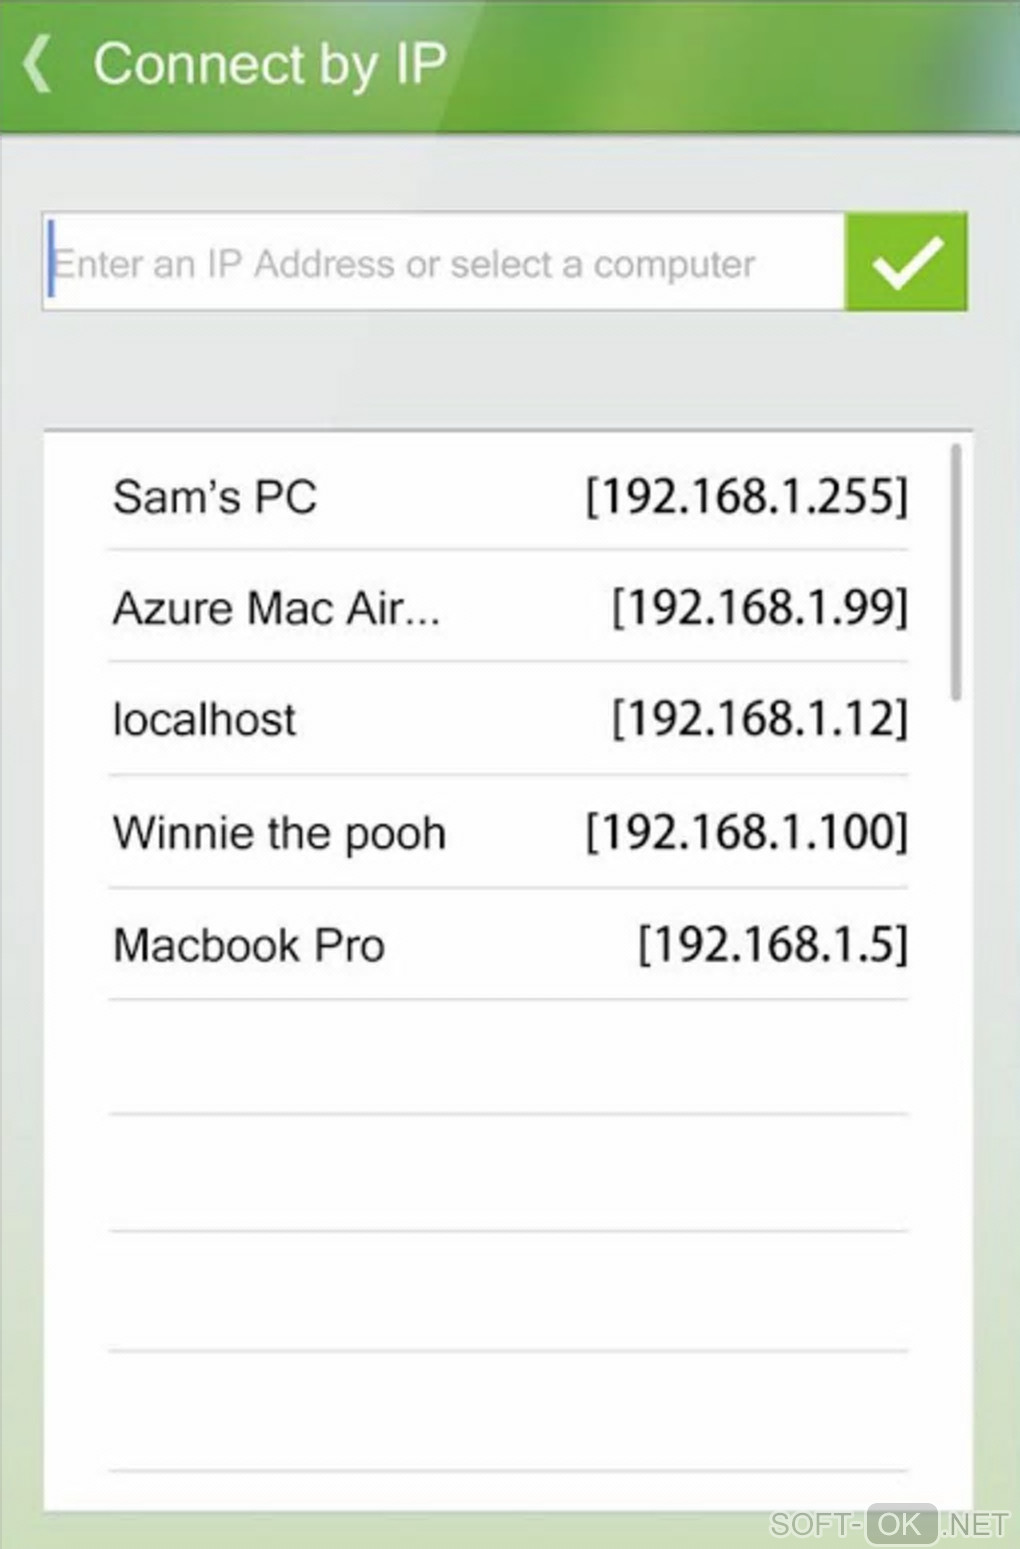
Task: Click the fourth empty row below Macbook Pro
Action: [x=508, y=1411]
